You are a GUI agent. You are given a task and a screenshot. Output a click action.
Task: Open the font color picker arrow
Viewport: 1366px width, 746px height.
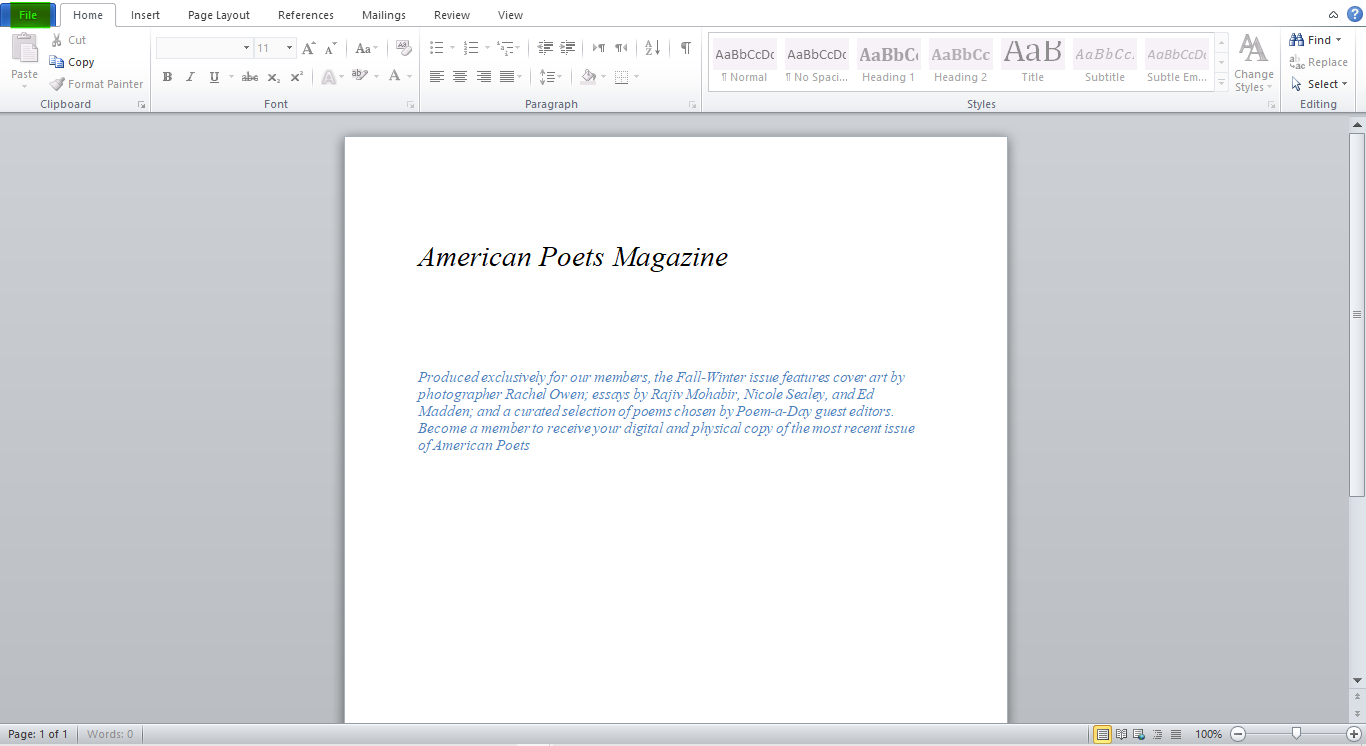(410, 77)
